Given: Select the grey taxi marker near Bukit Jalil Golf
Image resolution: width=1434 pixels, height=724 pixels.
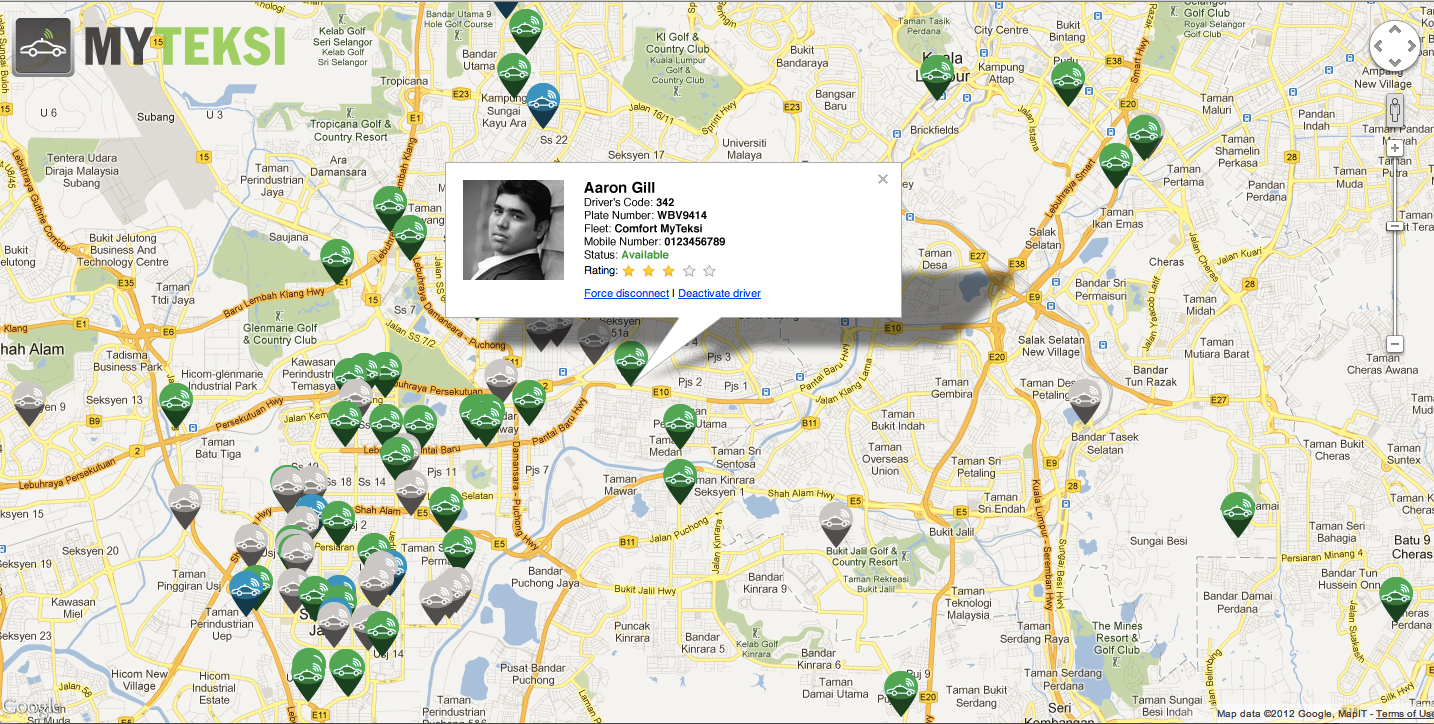Looking at the screenshot, I should [x=836, y=524].
